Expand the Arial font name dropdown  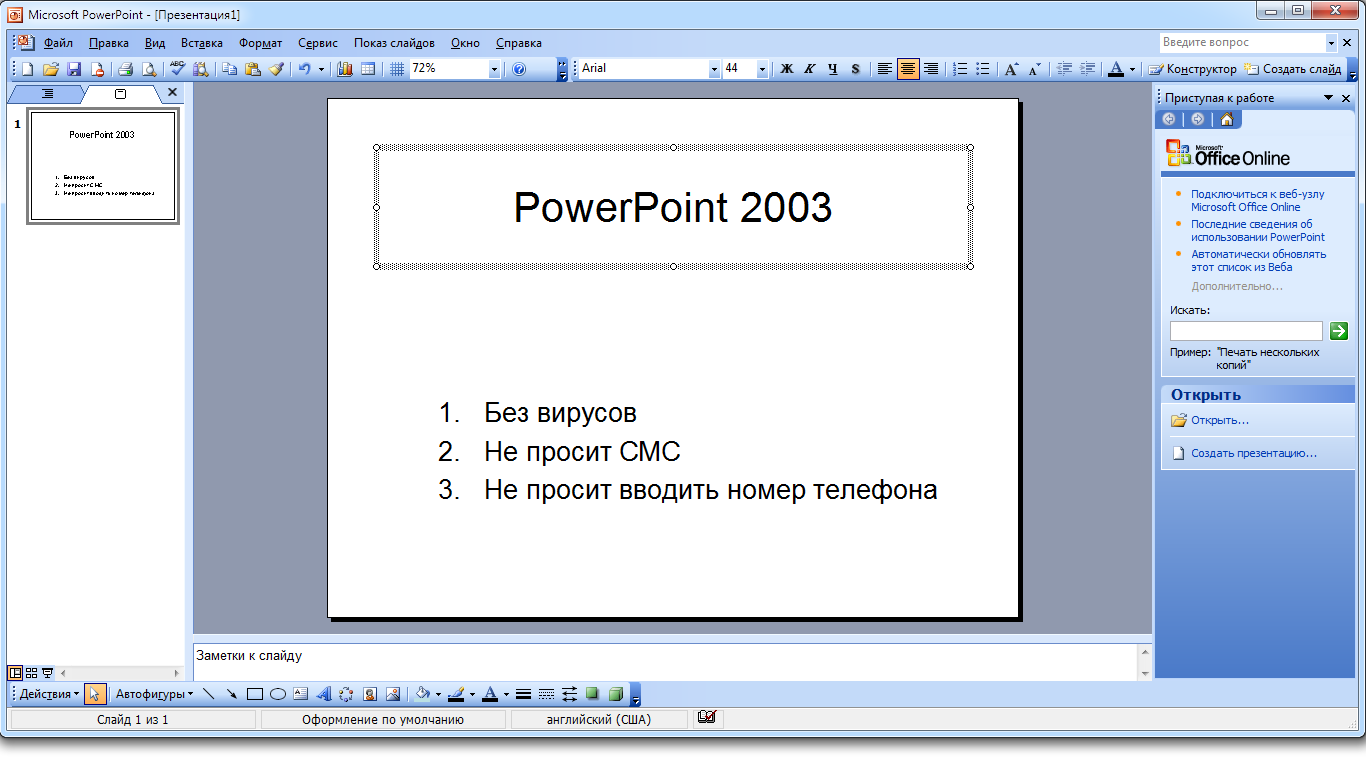pos(714,69)
